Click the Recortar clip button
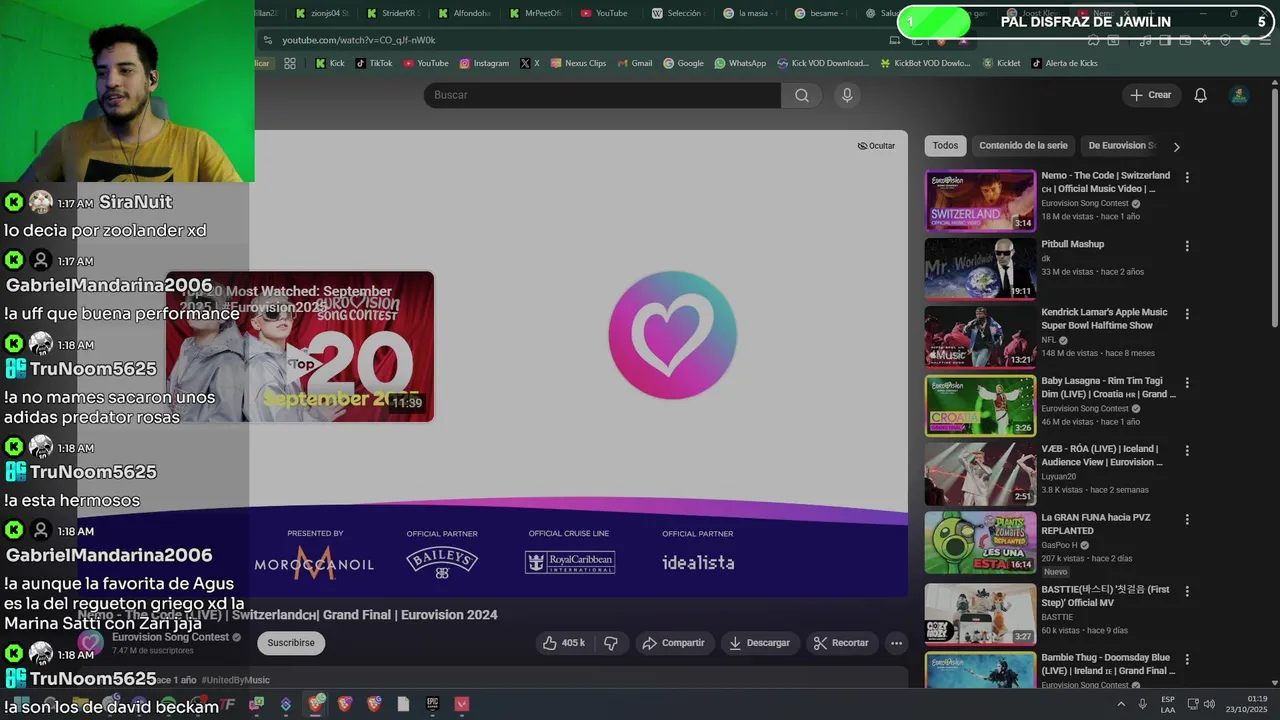The height and width of the screenshot is (720, 1280). (x=842, y=643)
